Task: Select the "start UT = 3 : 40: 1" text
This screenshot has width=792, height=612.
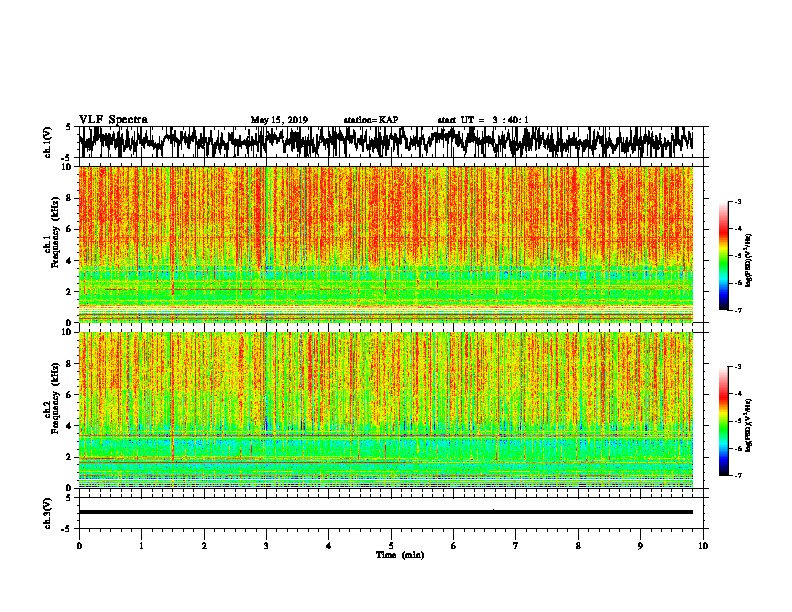Action: [483, 120]
